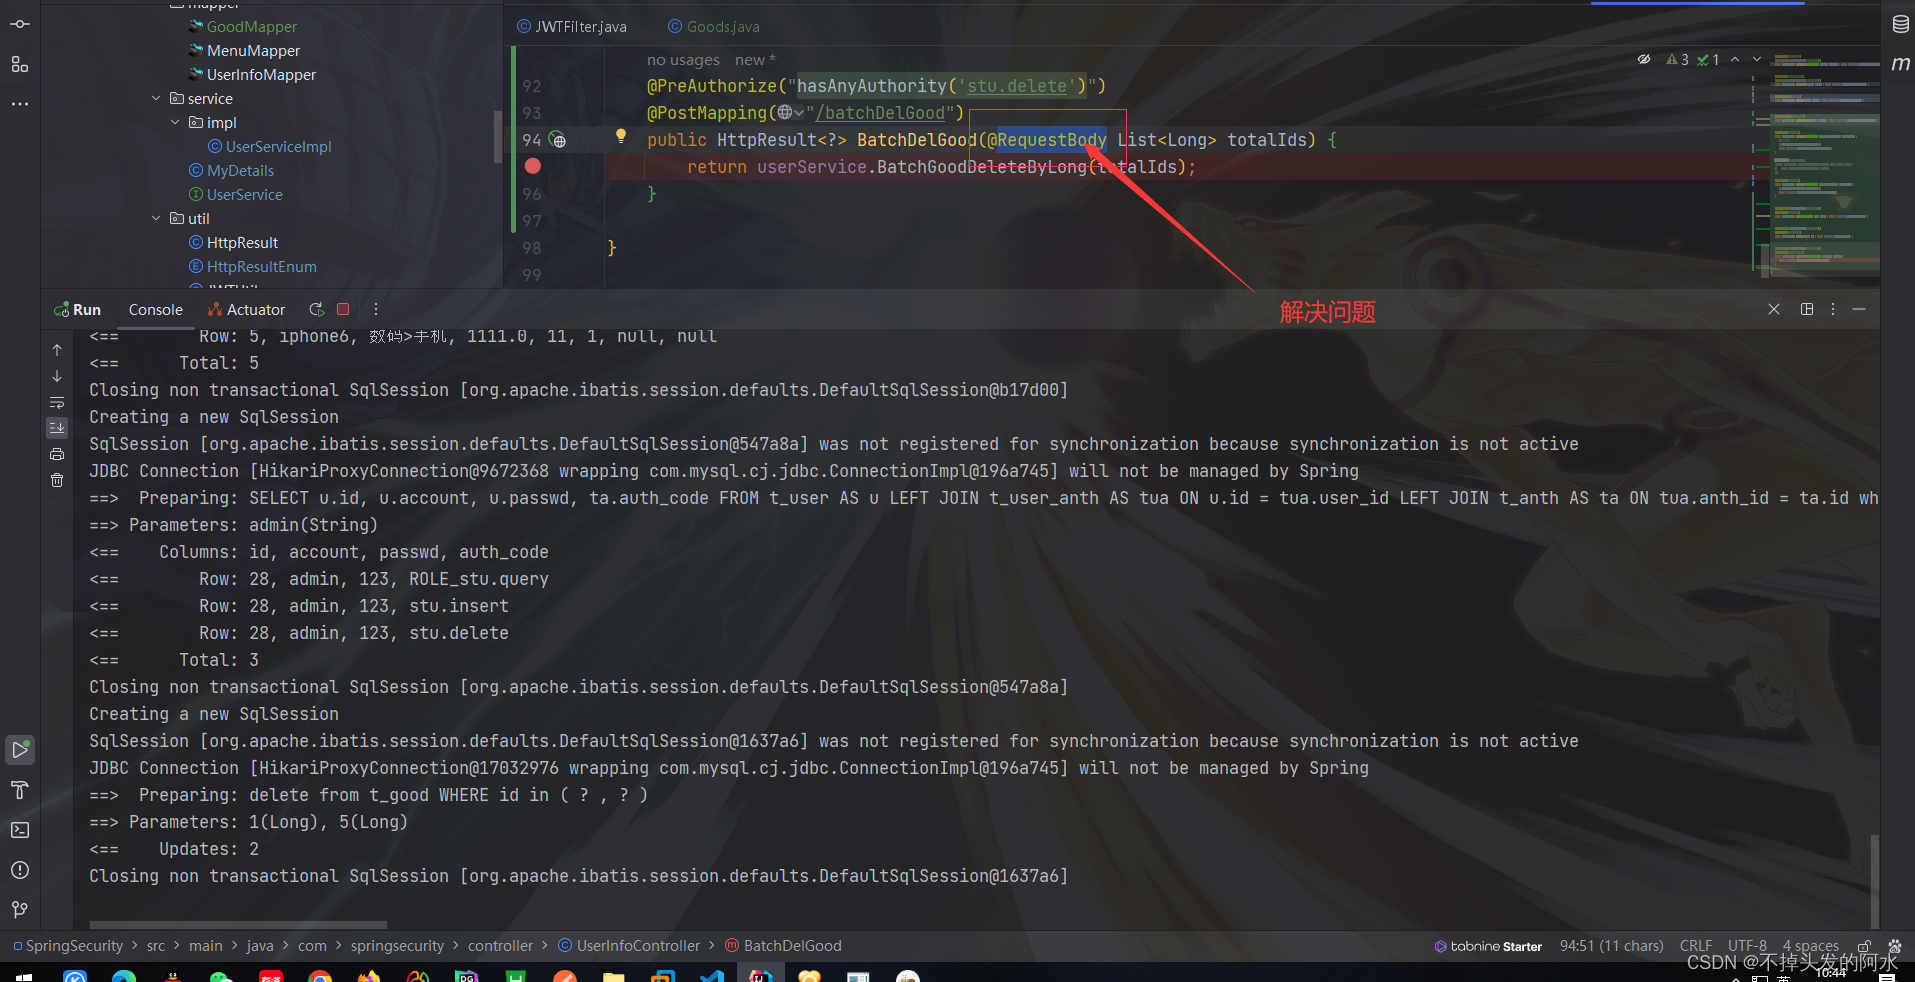Open the Database panel on the right edge

click(x=1899, y=23)
